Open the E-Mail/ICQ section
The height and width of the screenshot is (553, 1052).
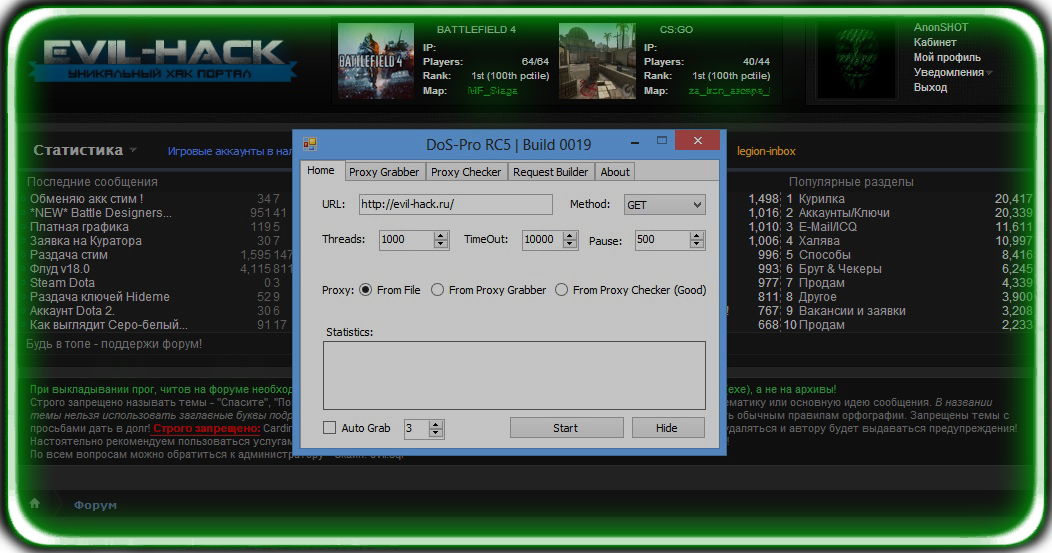827,227
